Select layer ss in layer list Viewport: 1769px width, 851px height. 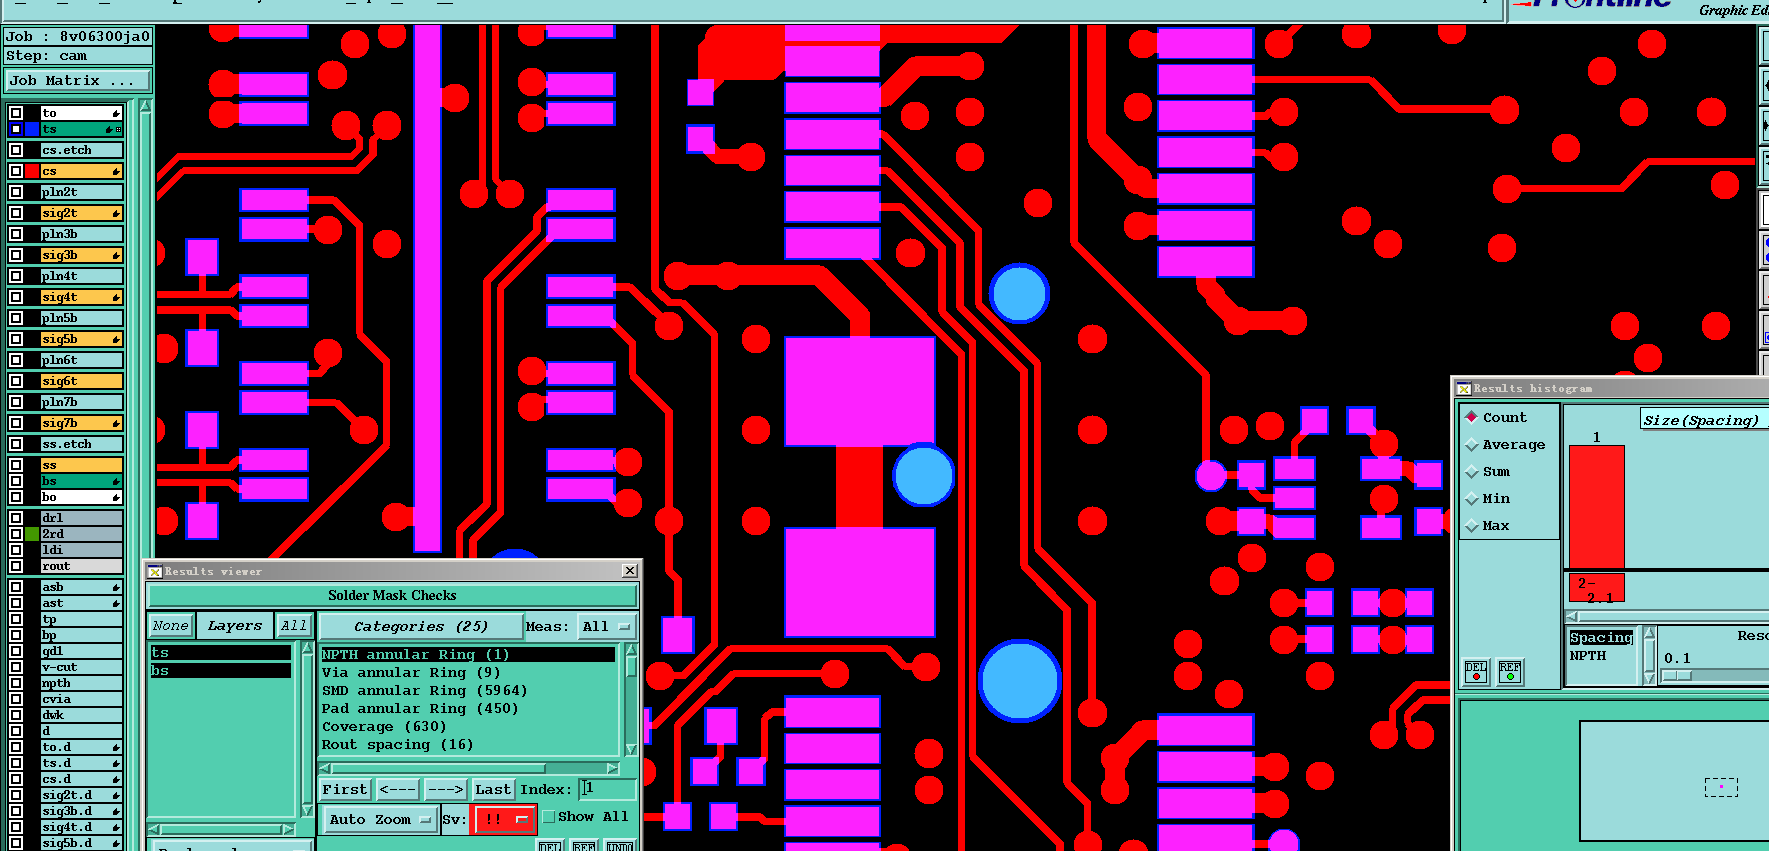81,465
